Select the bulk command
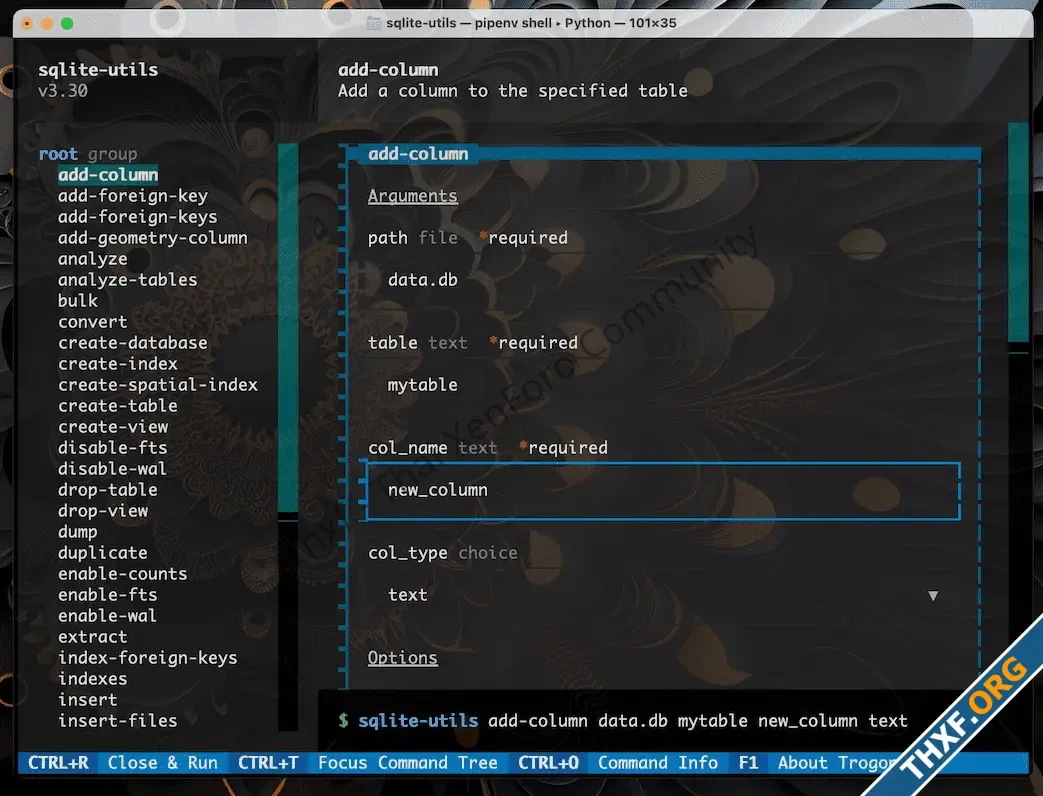The width and height of the screenshot is (1043, 796). 78,301
